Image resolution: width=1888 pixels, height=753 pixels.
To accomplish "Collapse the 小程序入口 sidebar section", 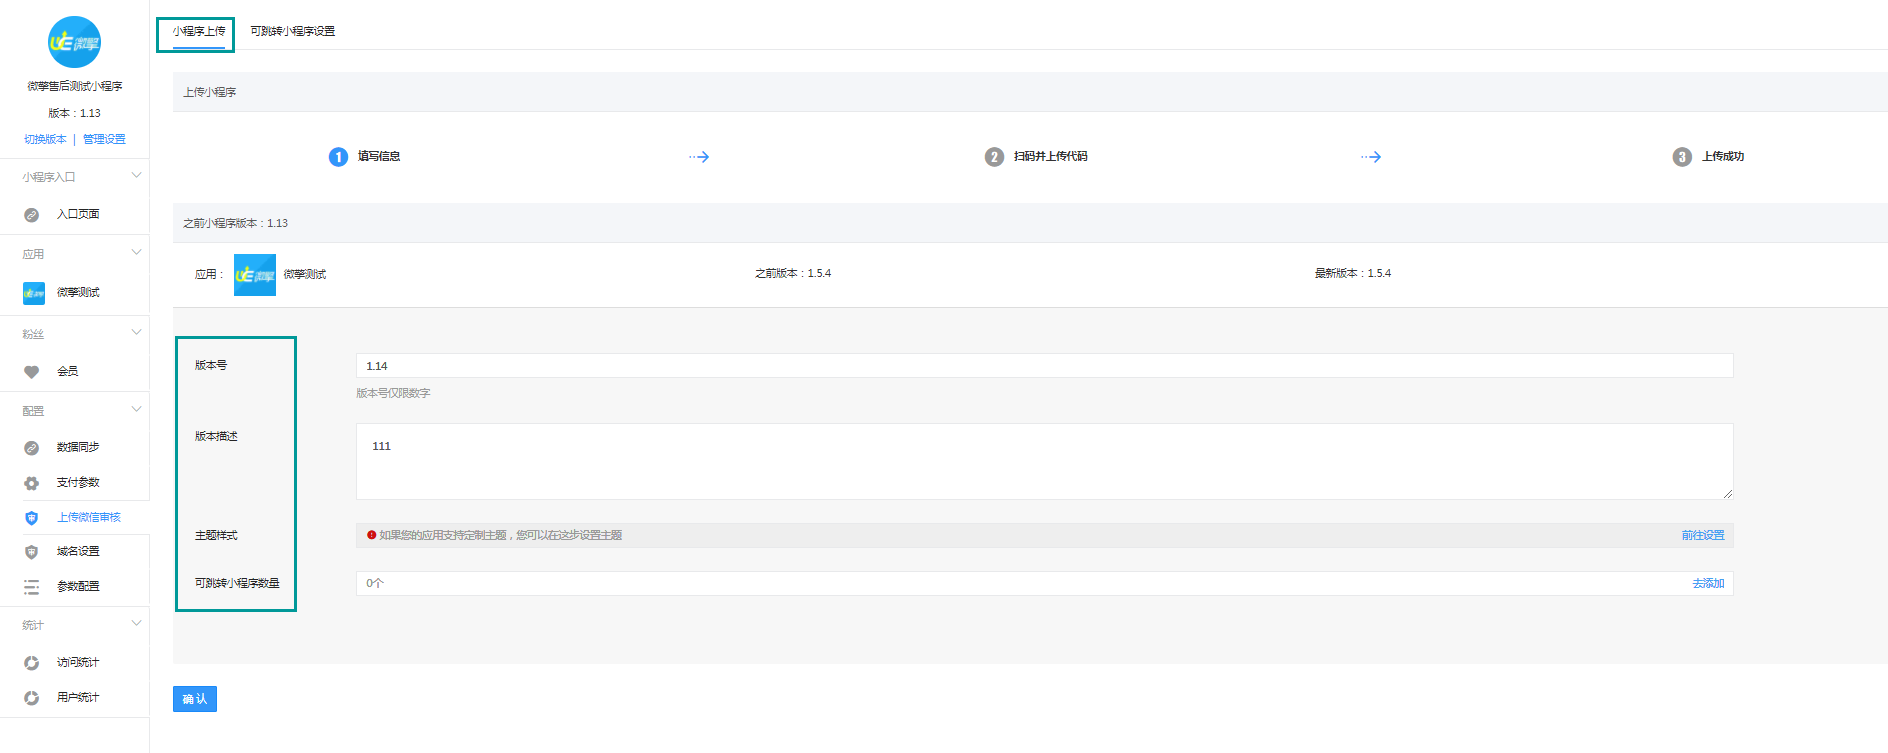I will click(137, 176).
